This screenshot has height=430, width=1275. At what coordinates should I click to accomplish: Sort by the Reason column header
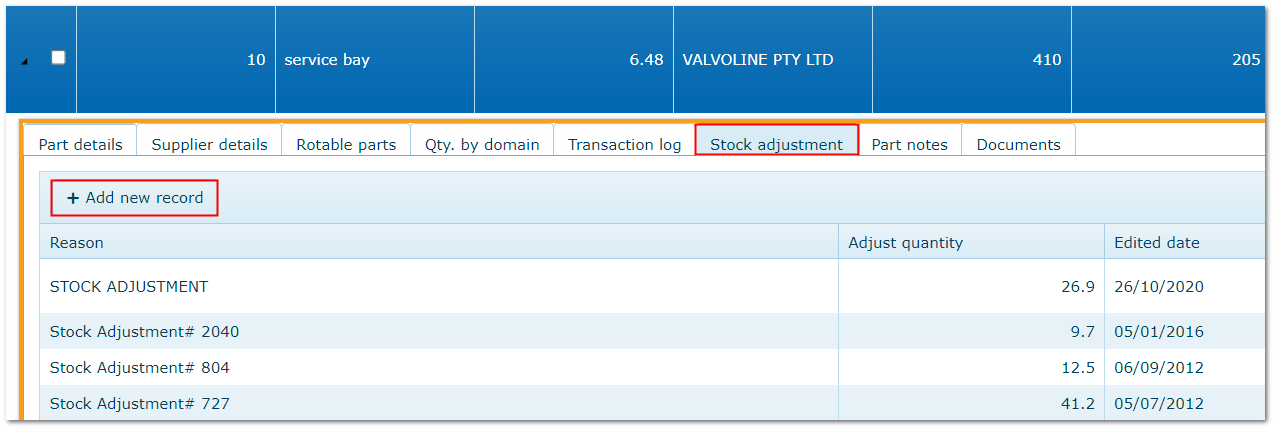(77, 243)
